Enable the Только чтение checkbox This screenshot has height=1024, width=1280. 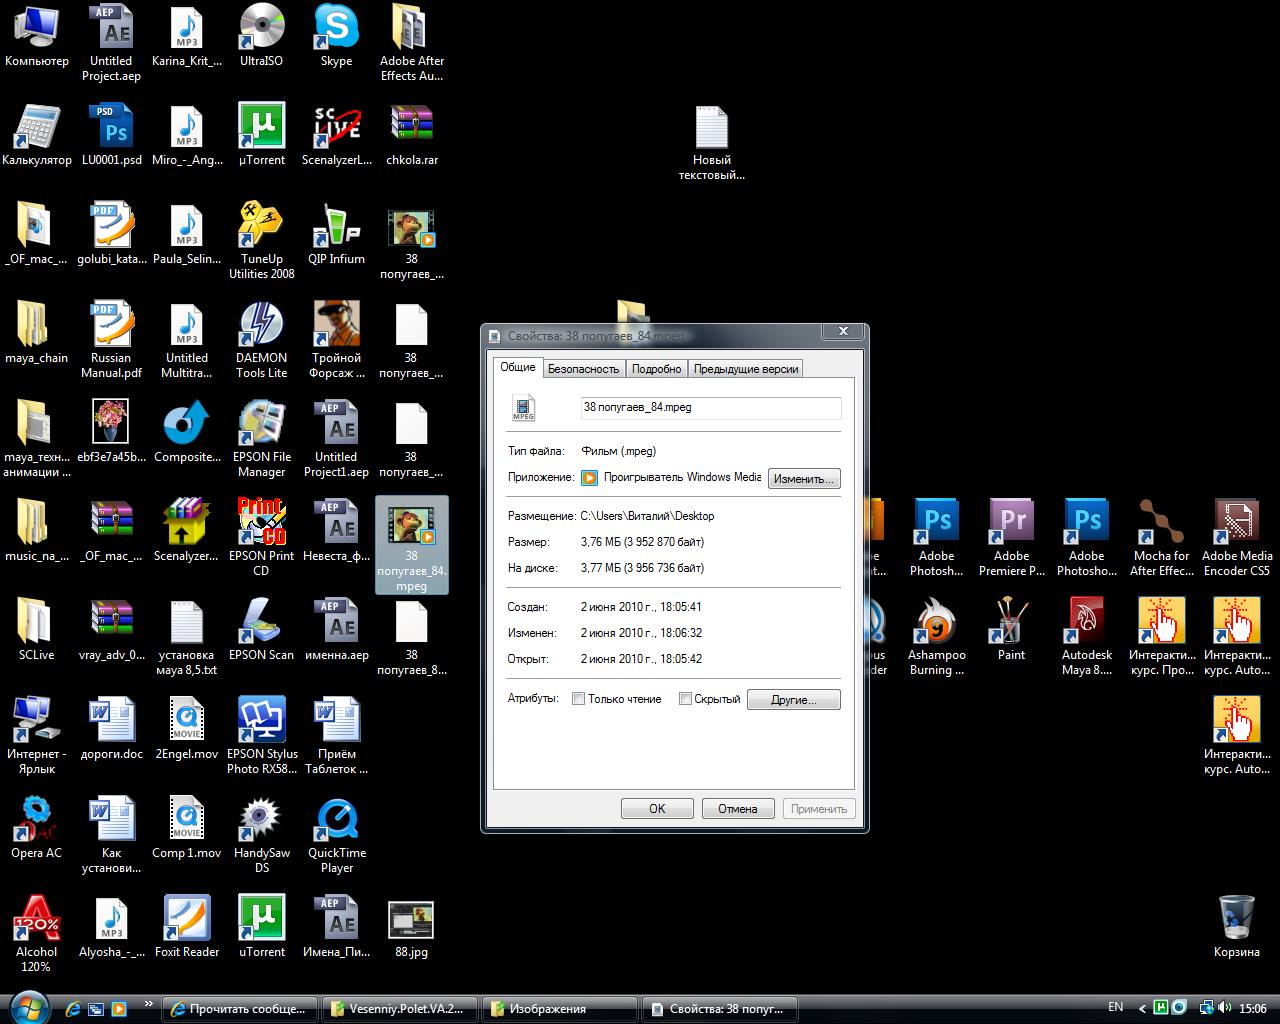pos(578,699)
